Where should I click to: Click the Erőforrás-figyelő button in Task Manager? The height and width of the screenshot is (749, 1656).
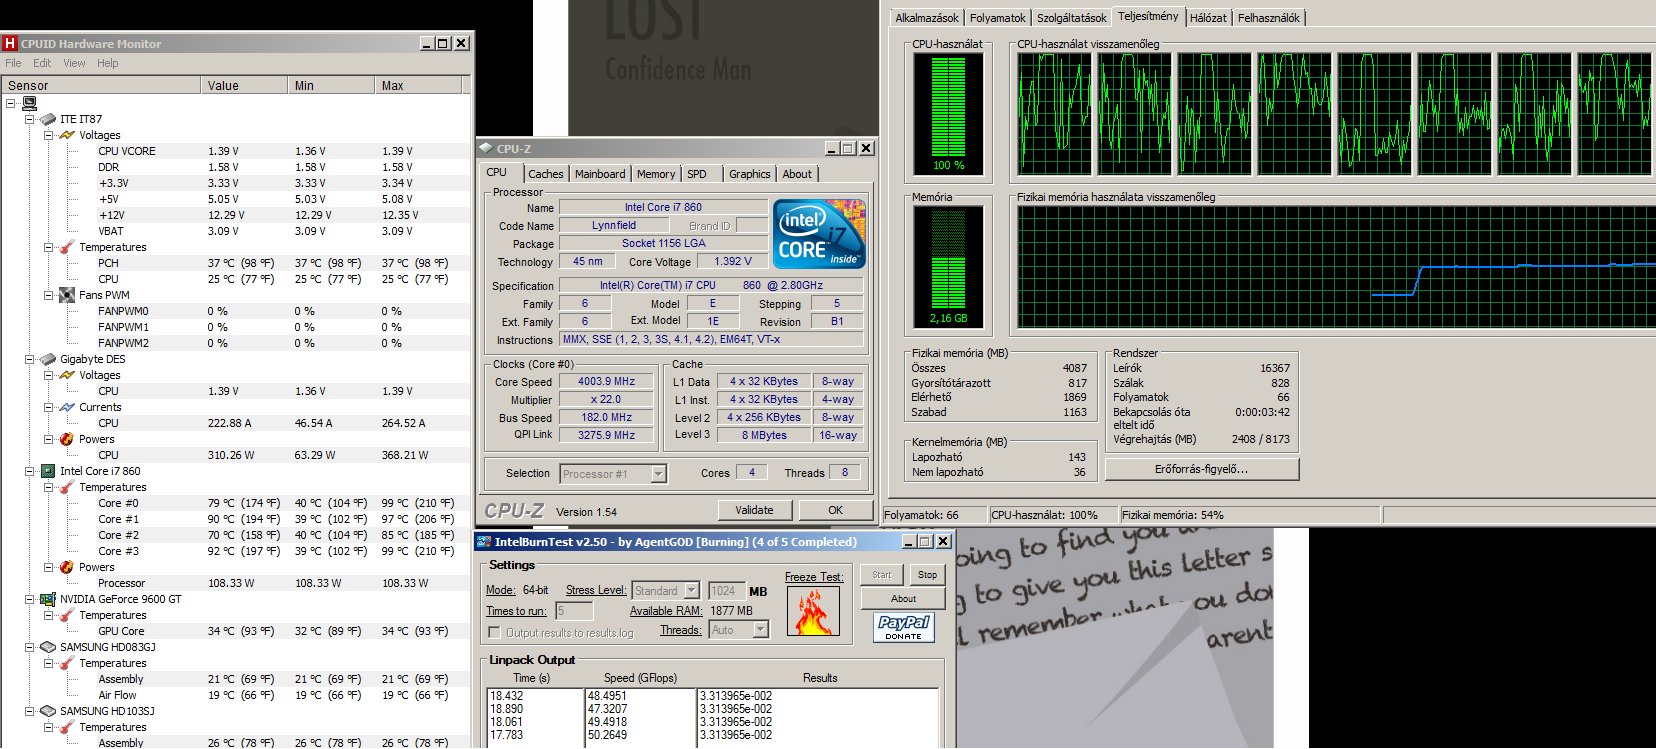(x=1202, y=469)
